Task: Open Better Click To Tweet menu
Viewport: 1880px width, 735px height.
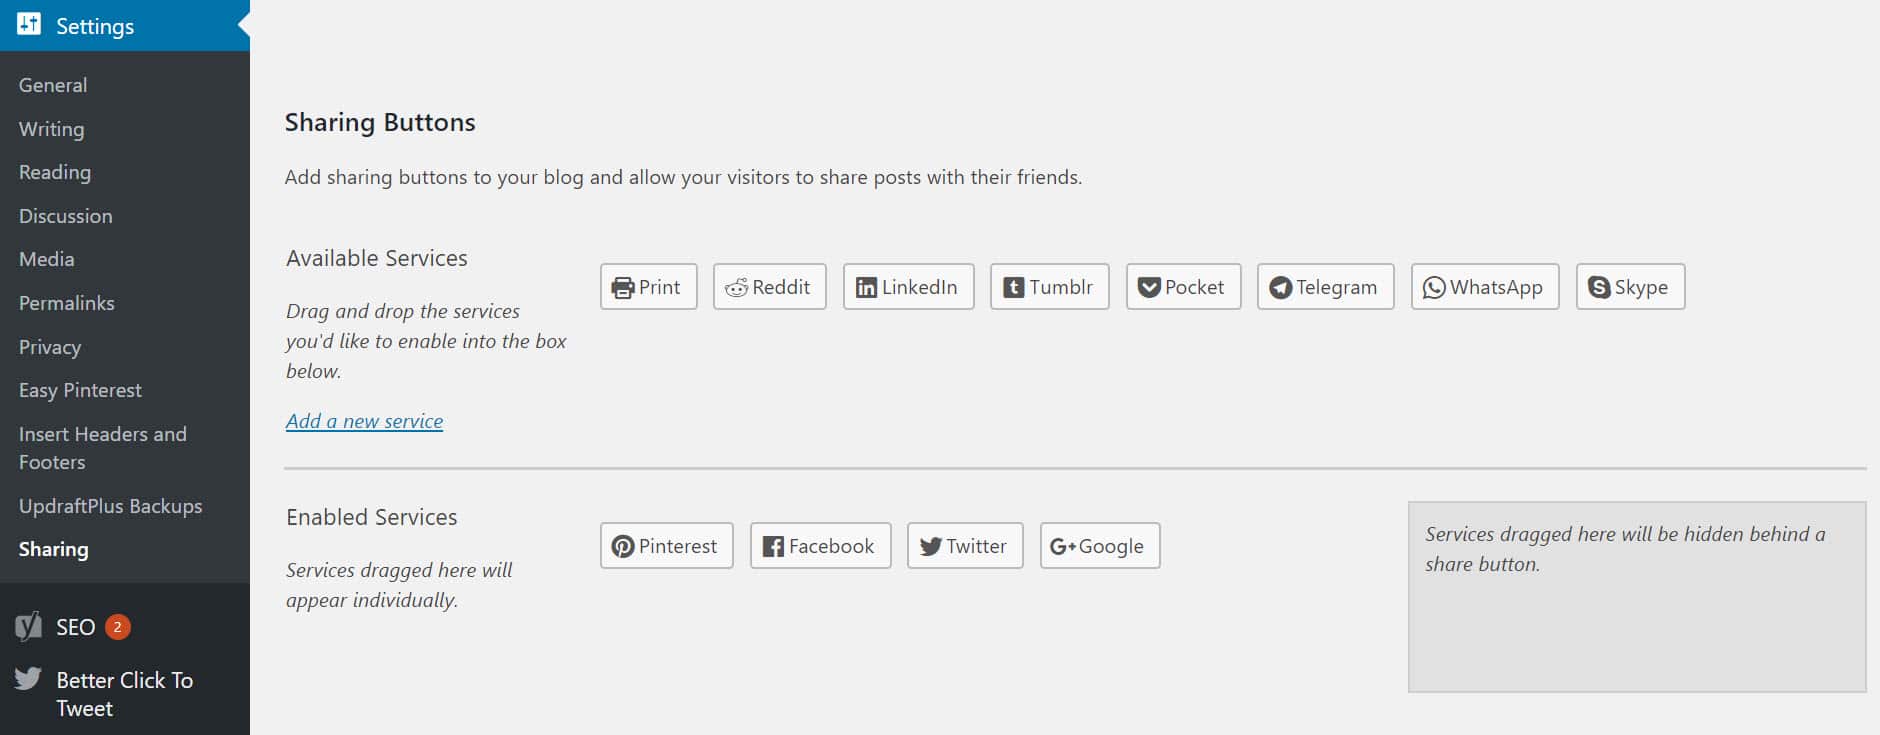Action: [x=125, y=694]
